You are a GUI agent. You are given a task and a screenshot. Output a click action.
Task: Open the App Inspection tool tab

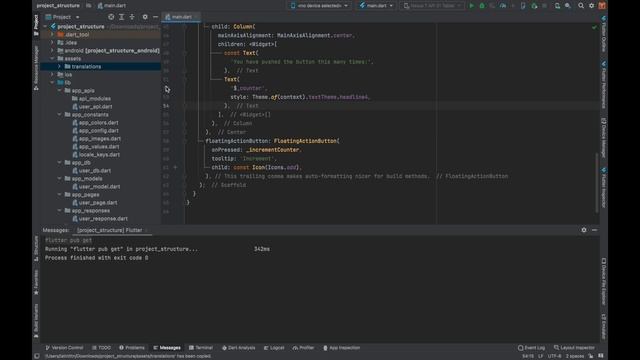tap(342, 348)
